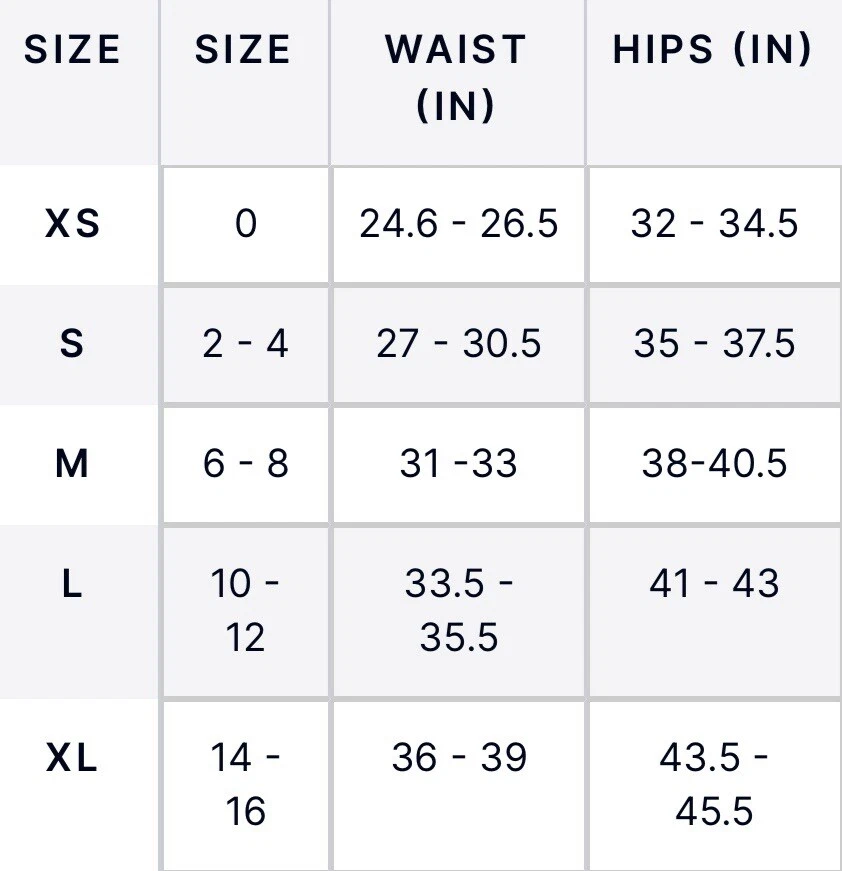Select the XL size row label

pos(72,759)
